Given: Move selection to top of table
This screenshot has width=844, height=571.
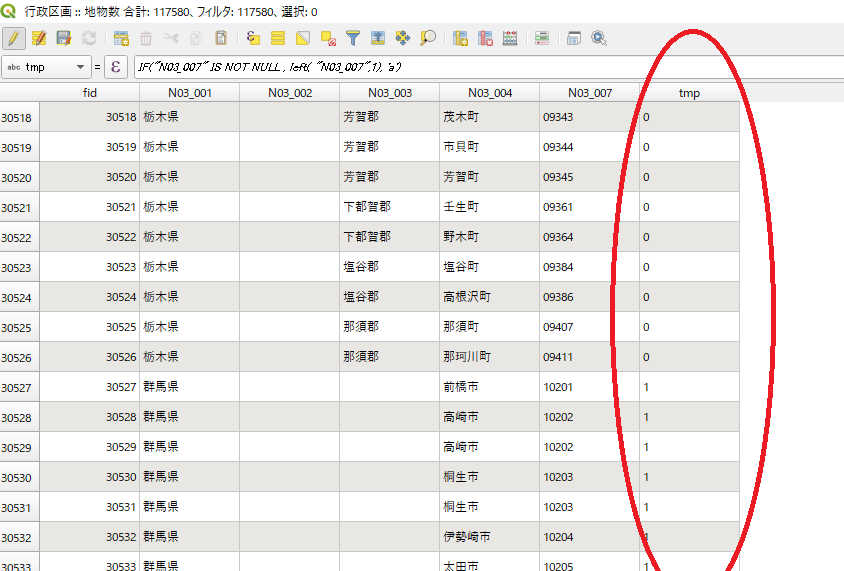Looking at the screenshot, I should pos(378,38).
